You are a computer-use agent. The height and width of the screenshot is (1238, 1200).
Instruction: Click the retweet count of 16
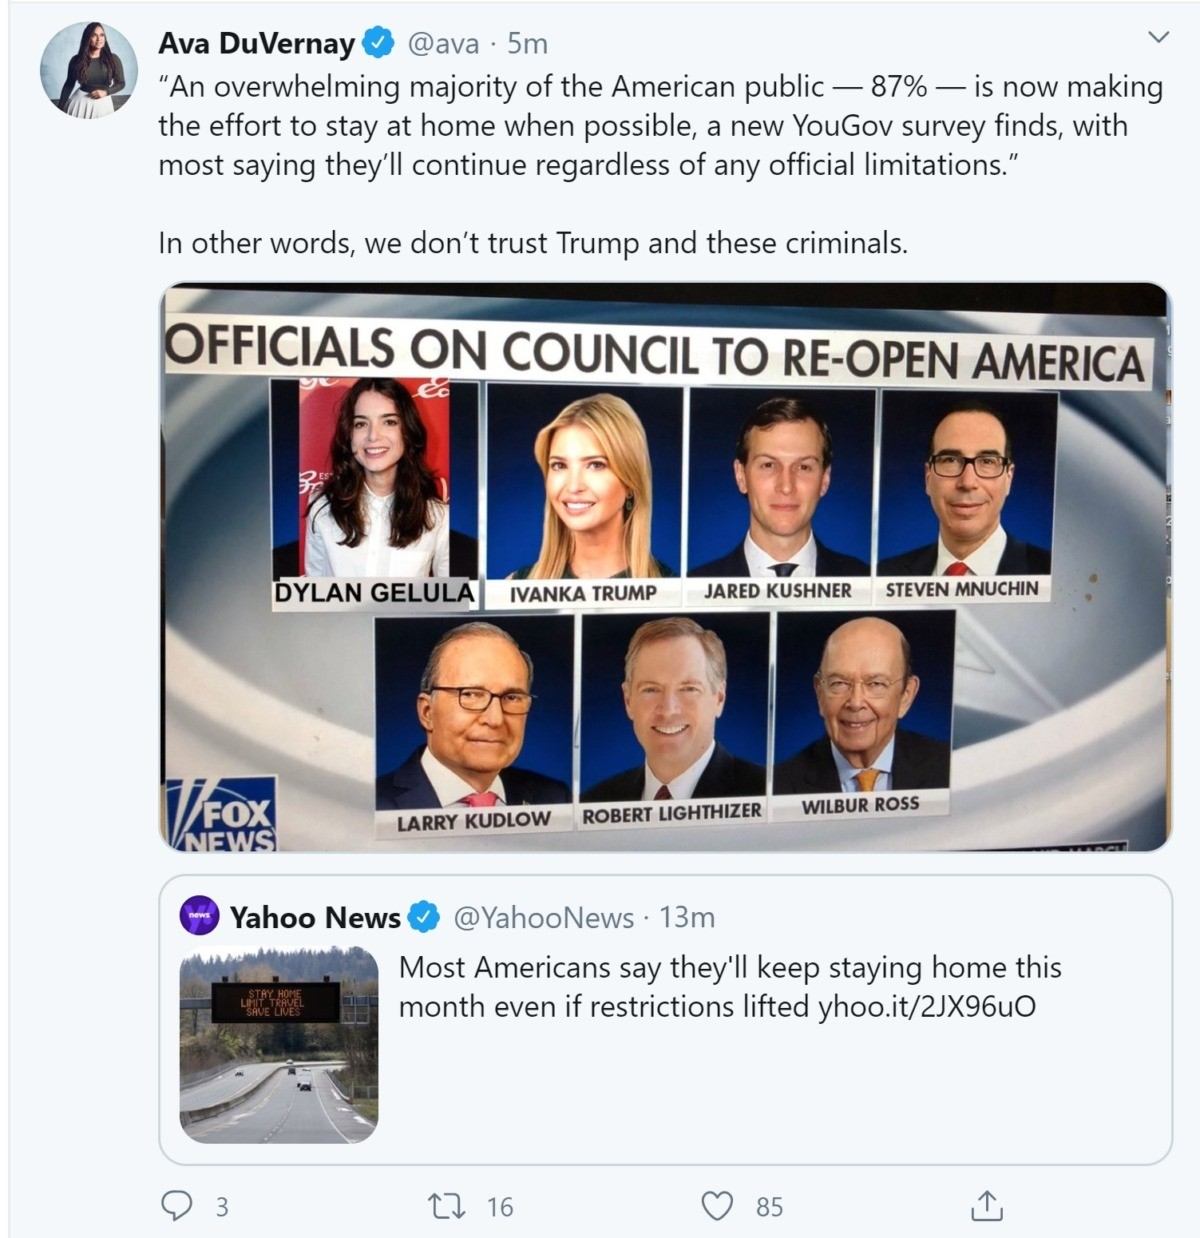pyautogui.click(x=500, y=1207)
